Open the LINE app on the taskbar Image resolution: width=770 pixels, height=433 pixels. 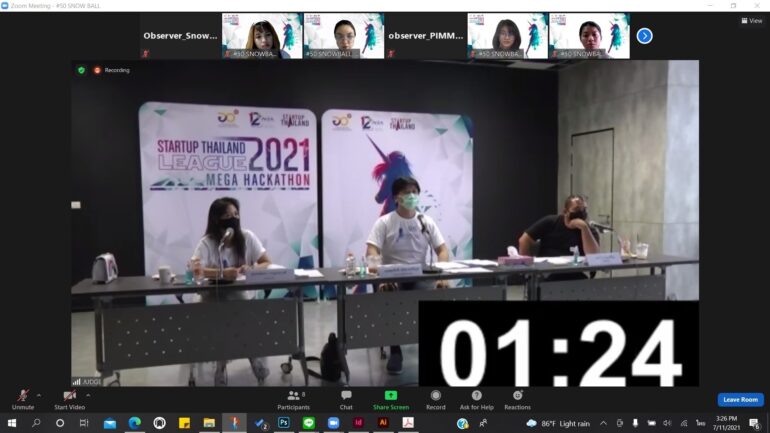[308, 423]
